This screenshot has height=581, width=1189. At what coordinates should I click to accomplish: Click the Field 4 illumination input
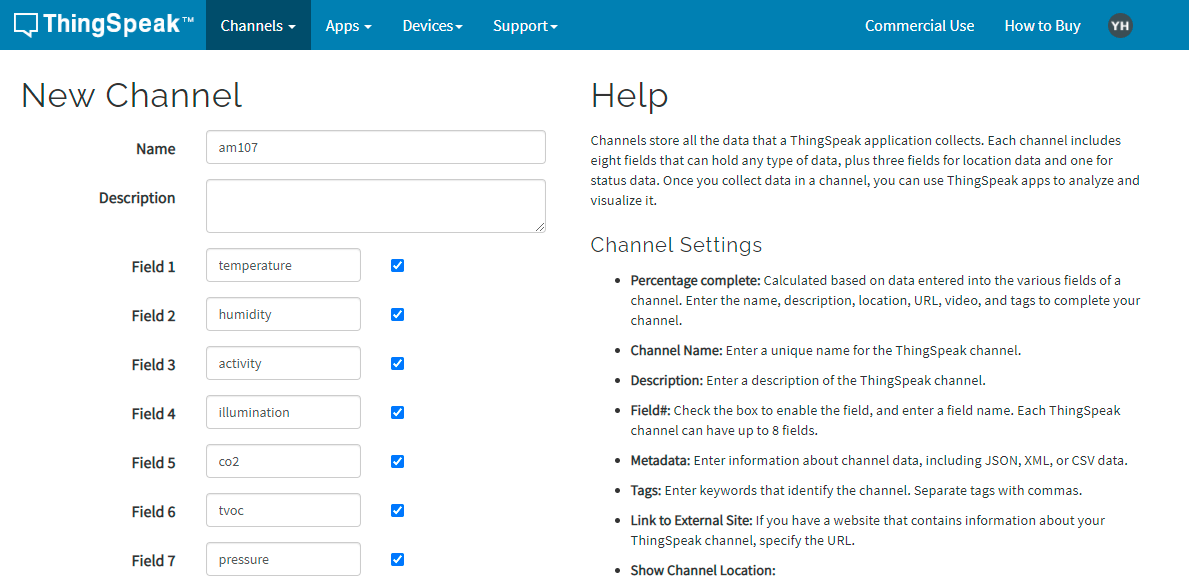pos(284,413)
